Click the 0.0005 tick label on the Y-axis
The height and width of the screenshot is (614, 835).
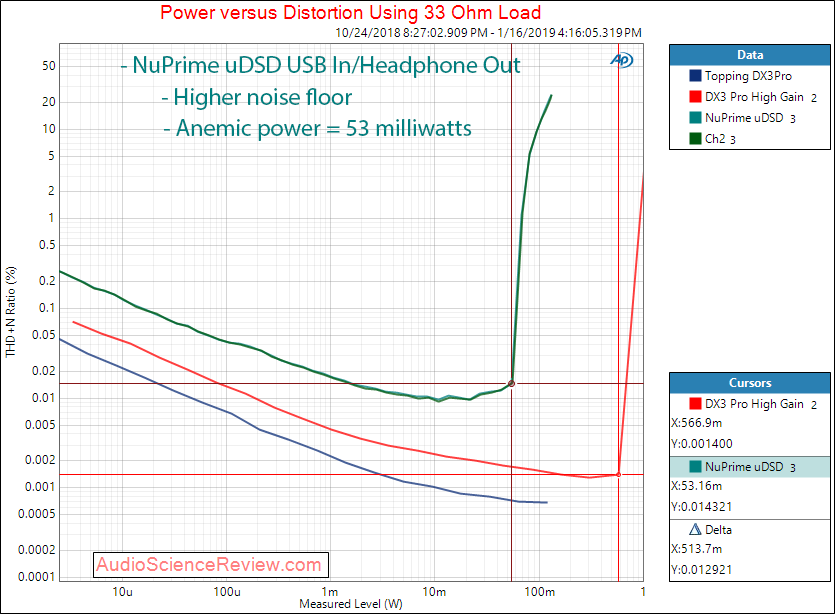37,514
